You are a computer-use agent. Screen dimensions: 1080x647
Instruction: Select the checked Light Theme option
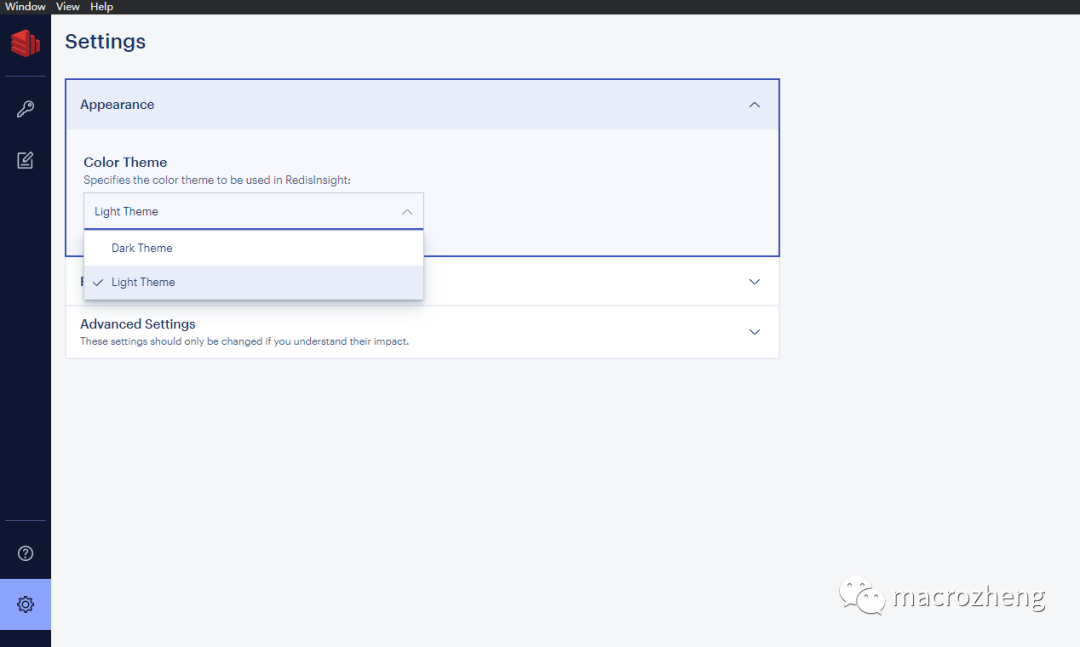click(253, 283)
